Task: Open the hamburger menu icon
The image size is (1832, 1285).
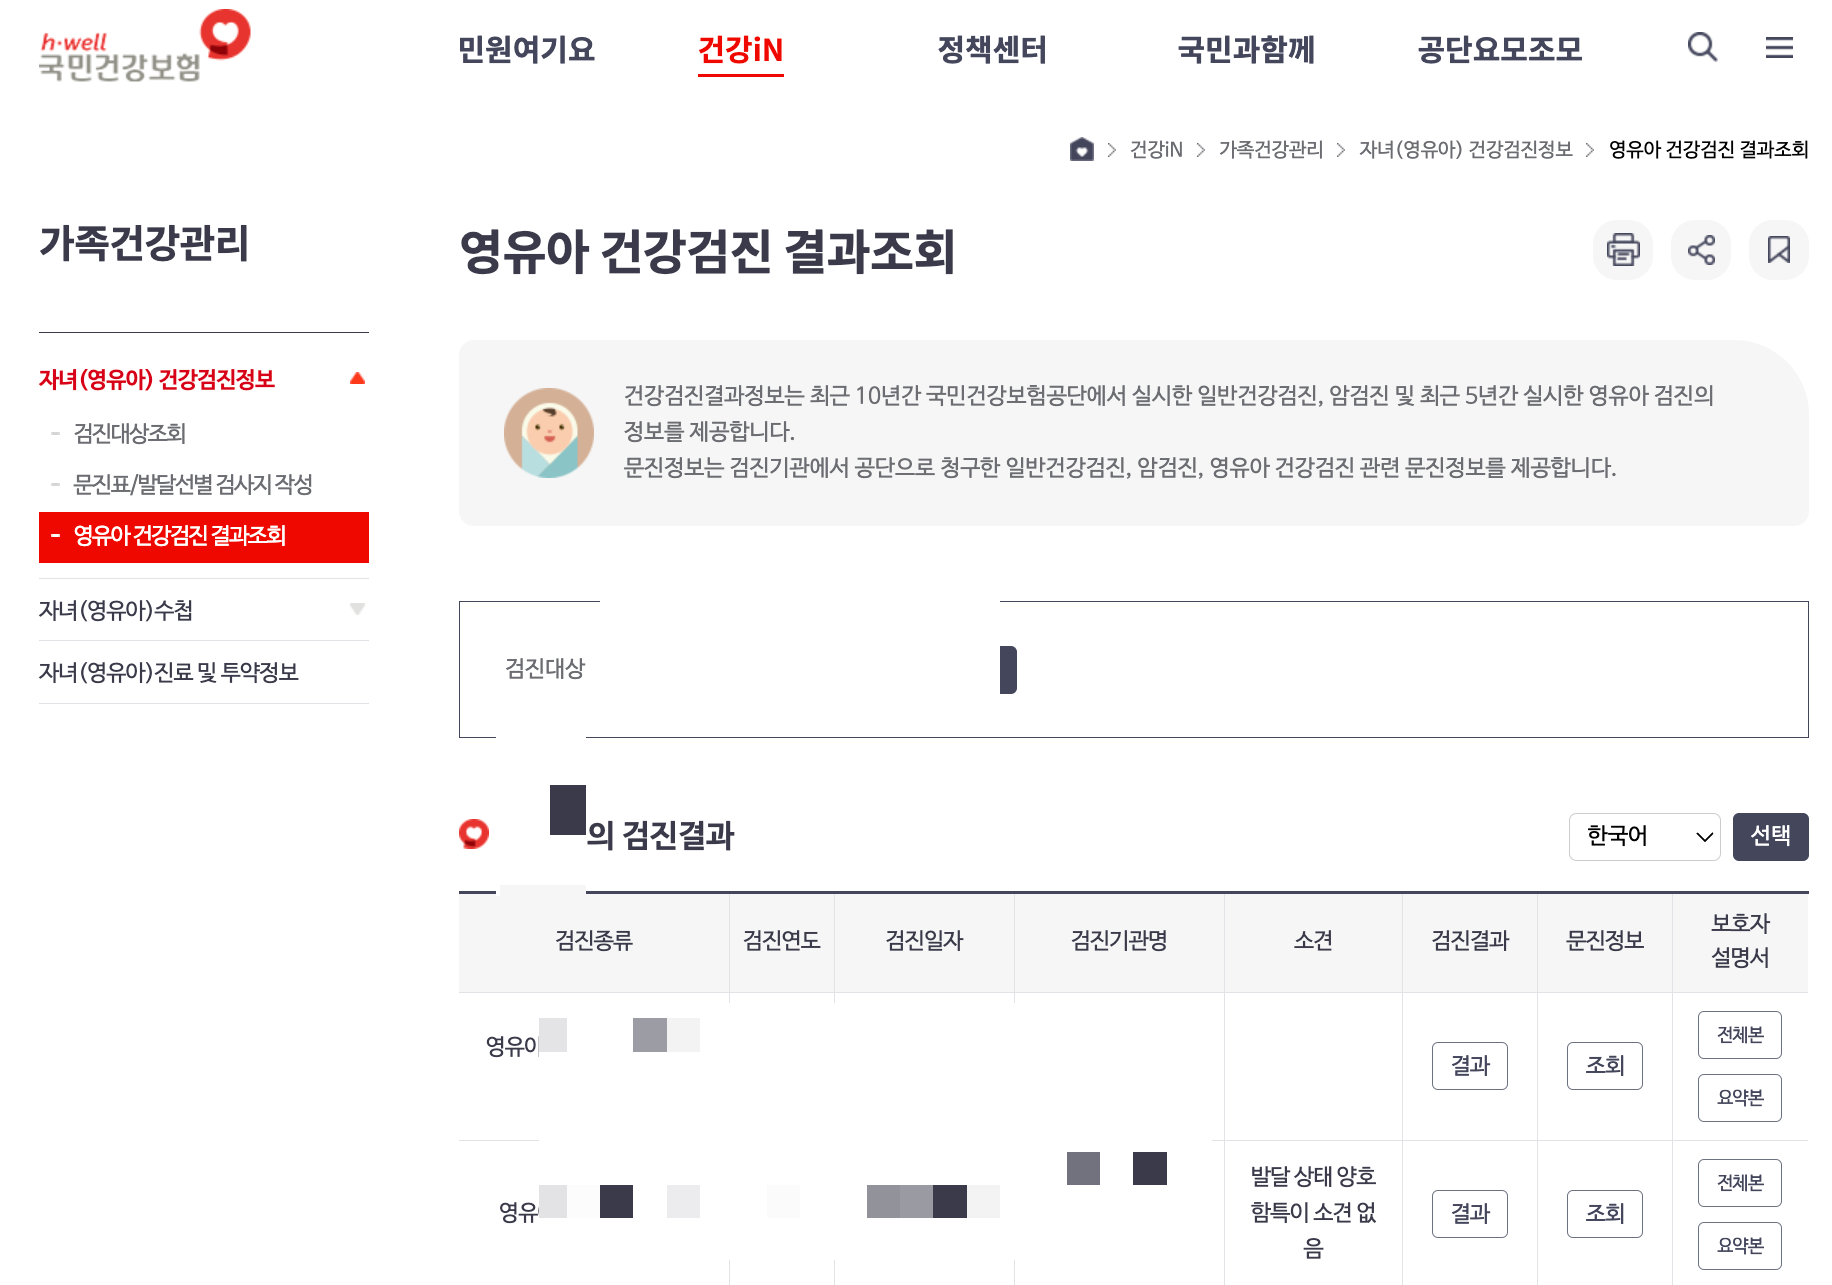Action: tap(1779, 47)
